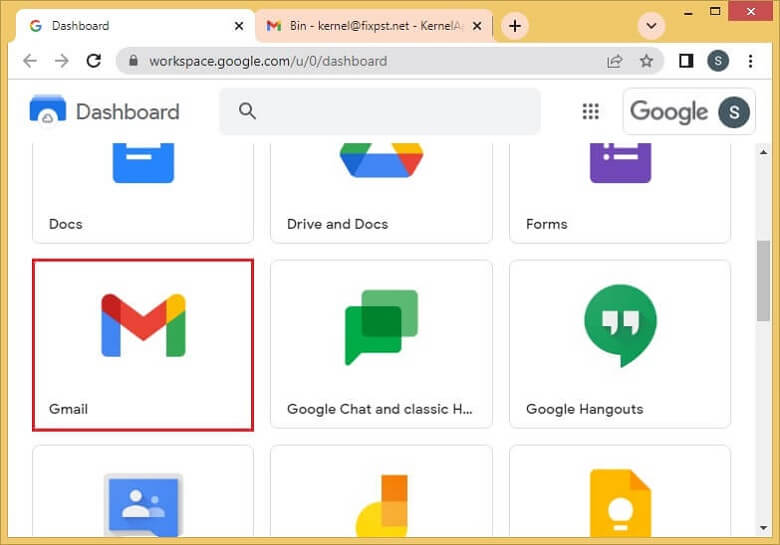Switch to the Dashboard tab
Image resolution: width=780 pixels, height=545 pixels.
pyautogui.click(x=135, y=26)
